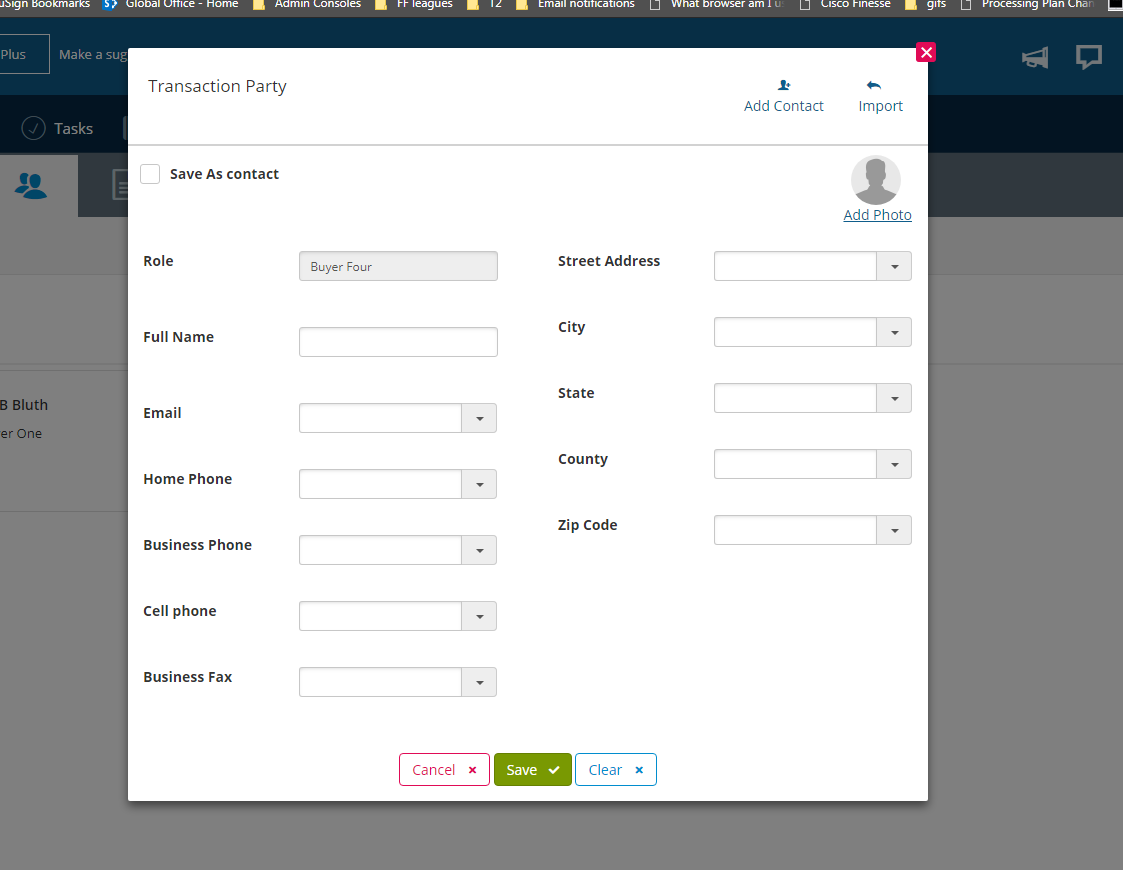Click inside the Full Name field
This screenshot has width=1123, height=870.
tap(398, 341)
